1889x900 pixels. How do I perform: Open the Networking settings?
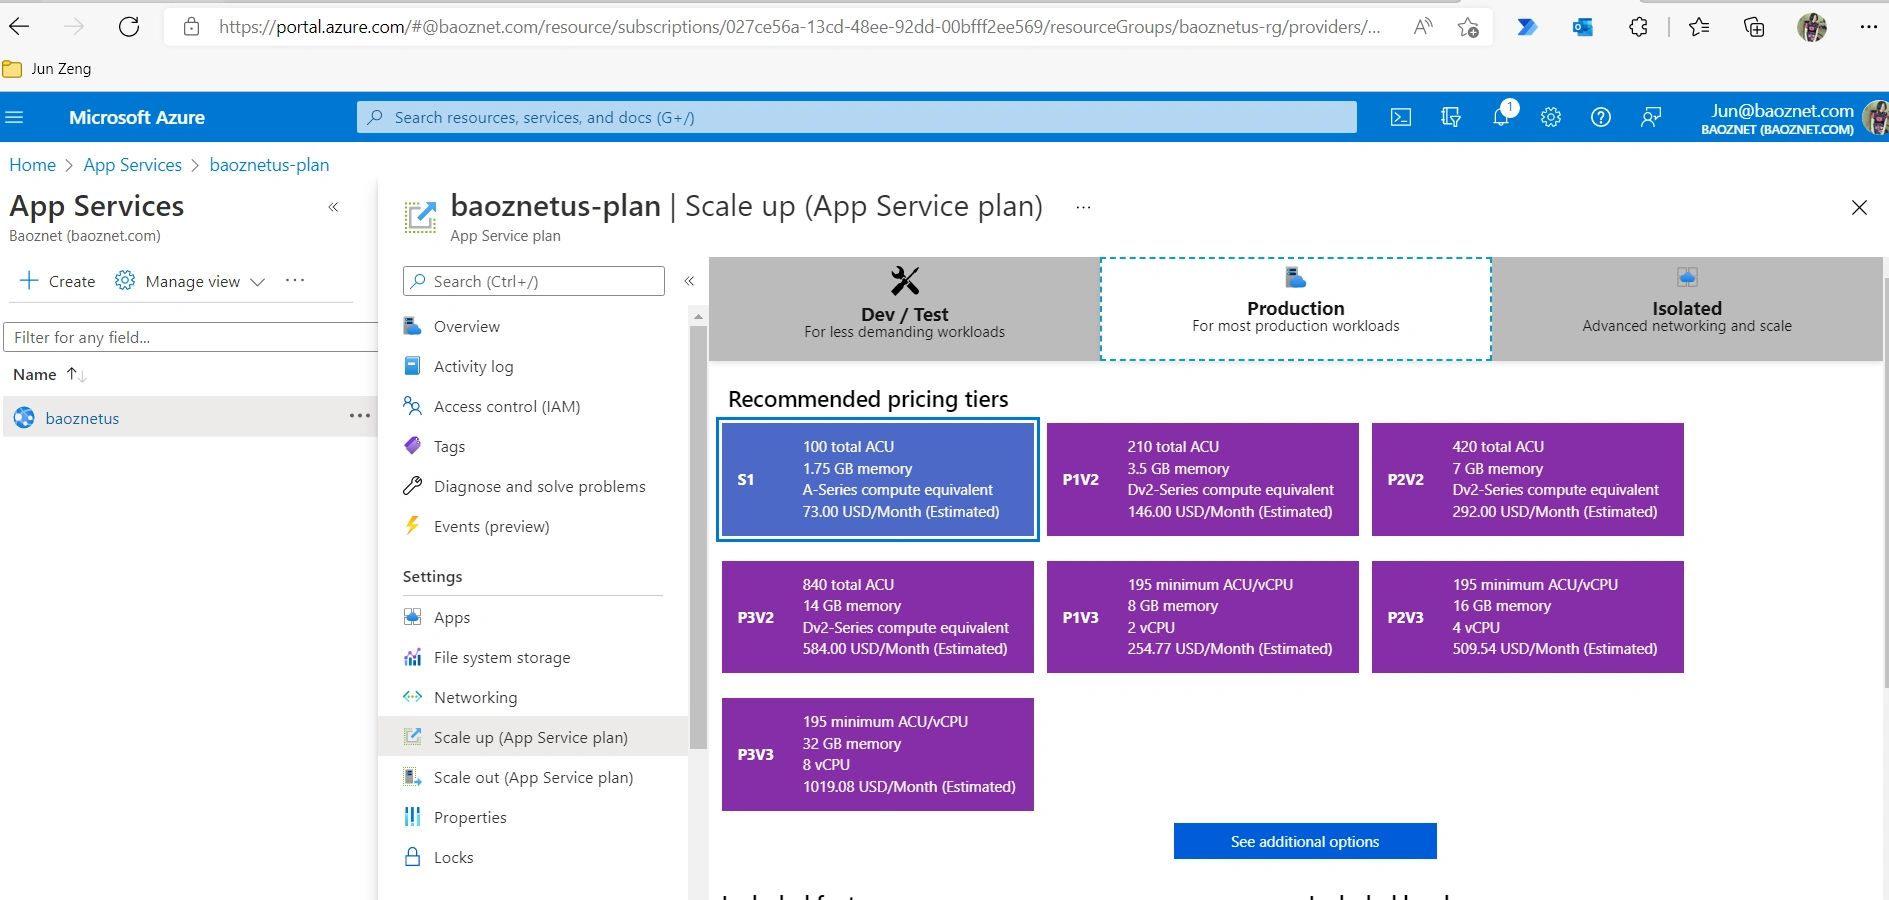(473, 697)
